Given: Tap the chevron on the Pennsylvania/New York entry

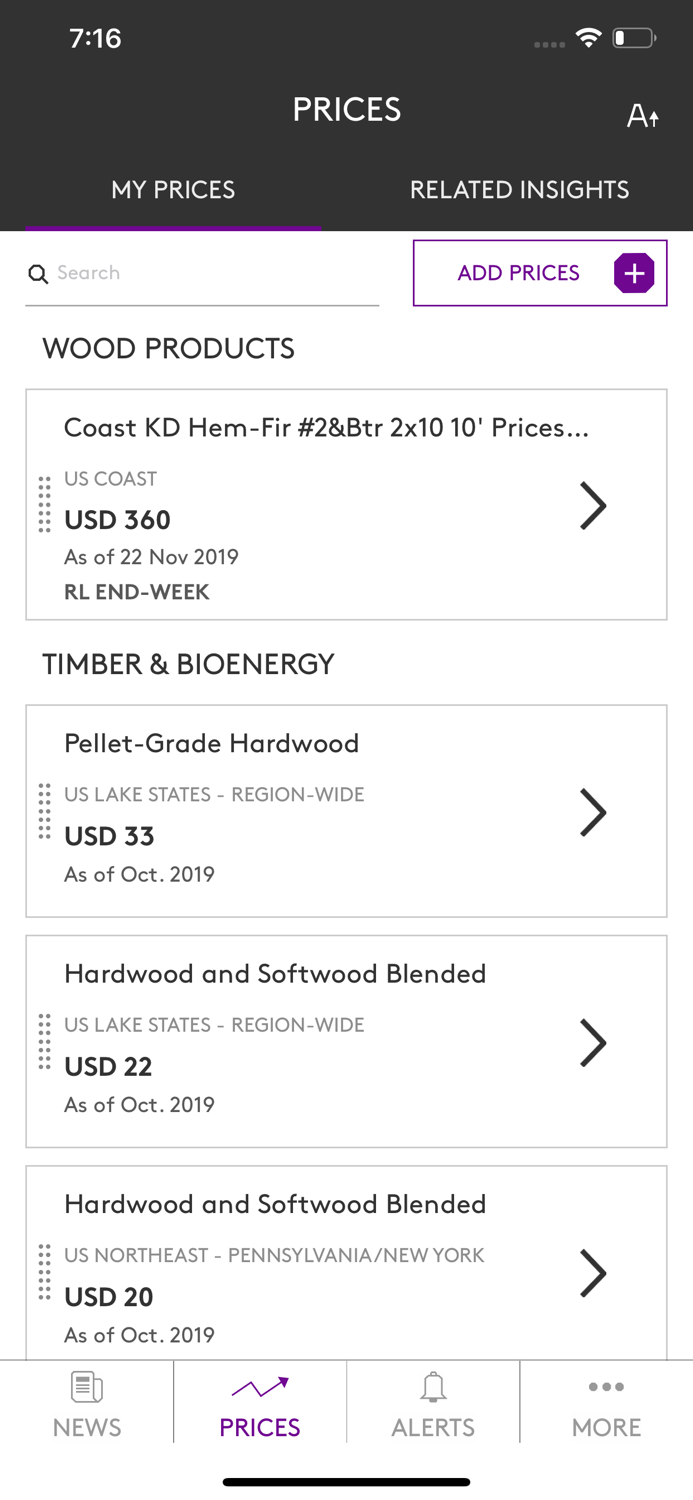Looking at the screenshot, I should (x=593, y=1273).
